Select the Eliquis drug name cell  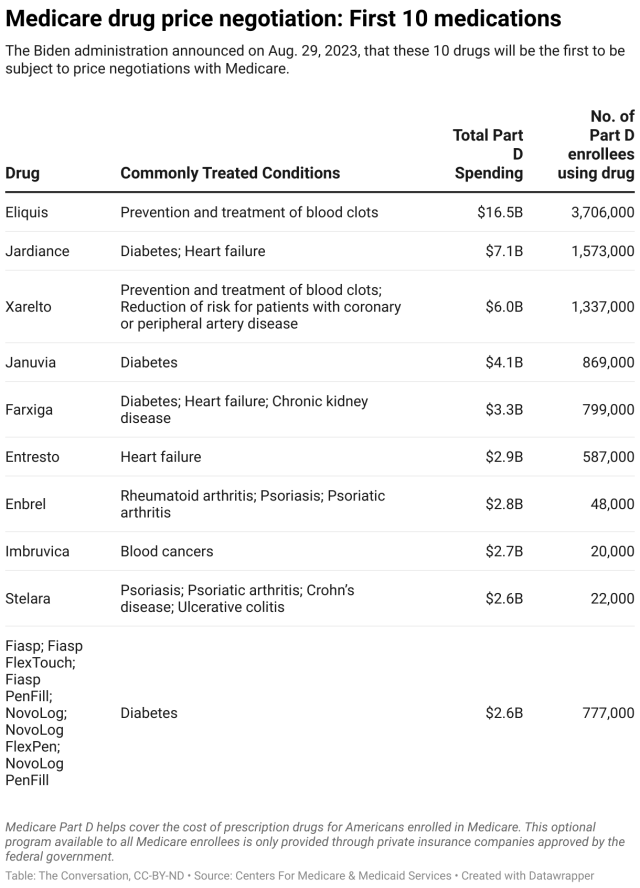tap(27, 212)
